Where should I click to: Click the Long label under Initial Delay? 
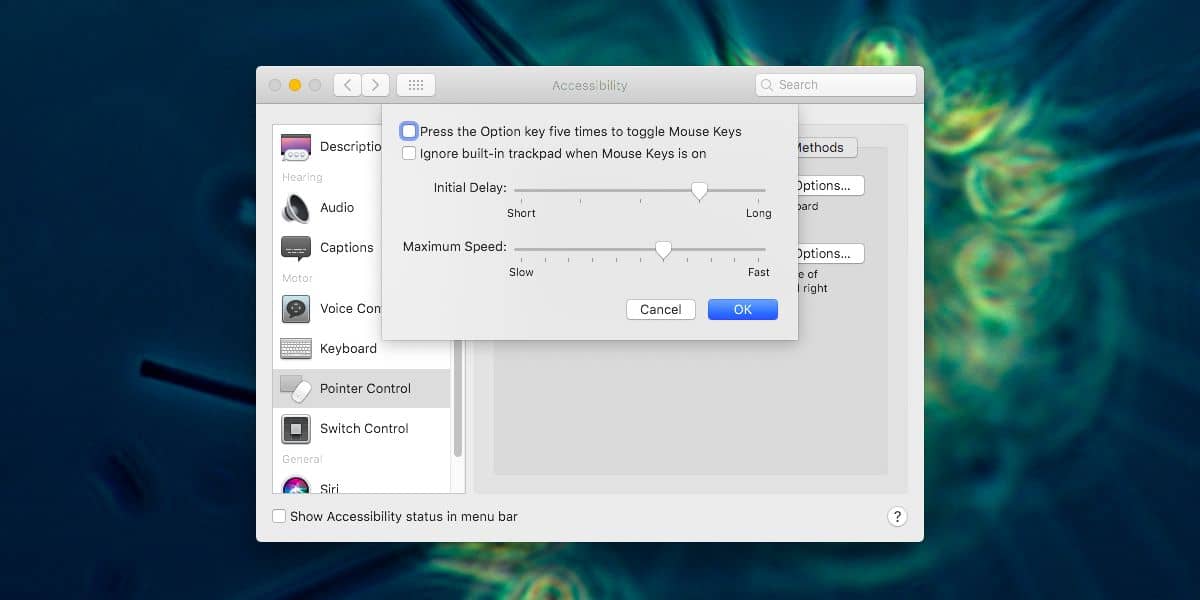tap(759, 213)
